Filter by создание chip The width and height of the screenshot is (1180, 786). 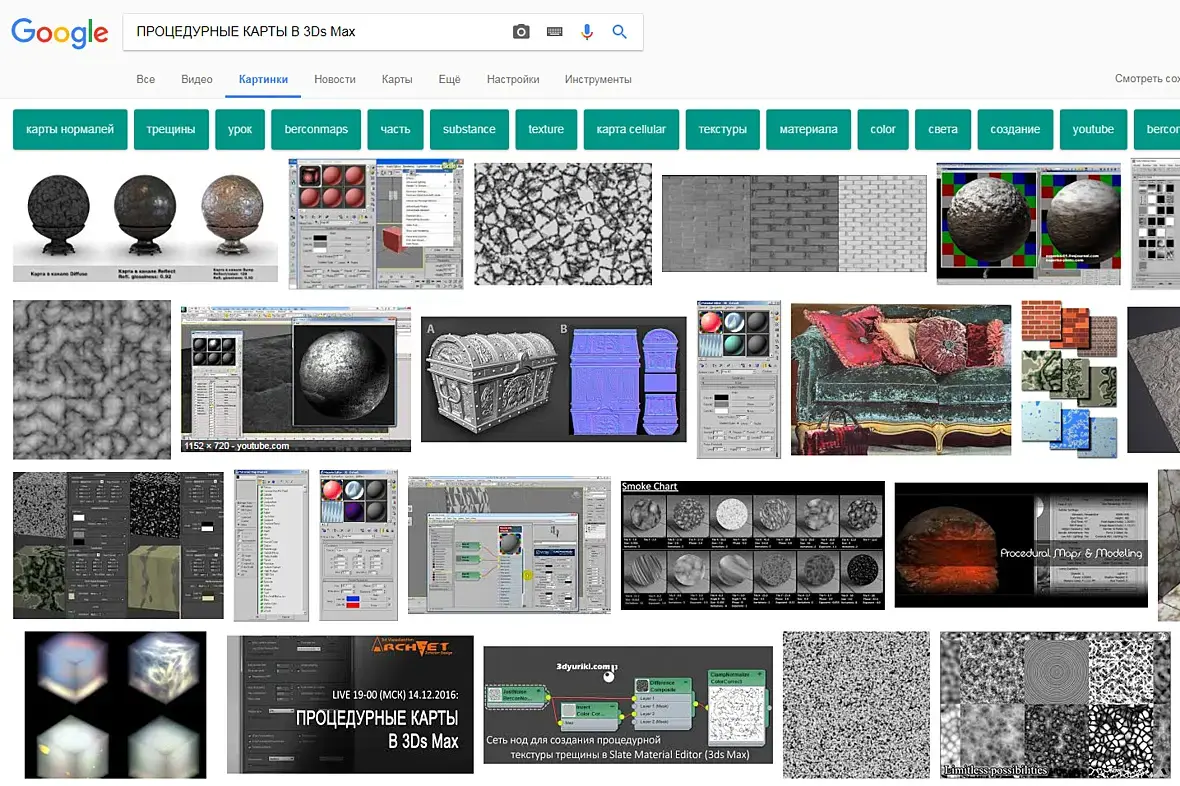point(1015,129)
